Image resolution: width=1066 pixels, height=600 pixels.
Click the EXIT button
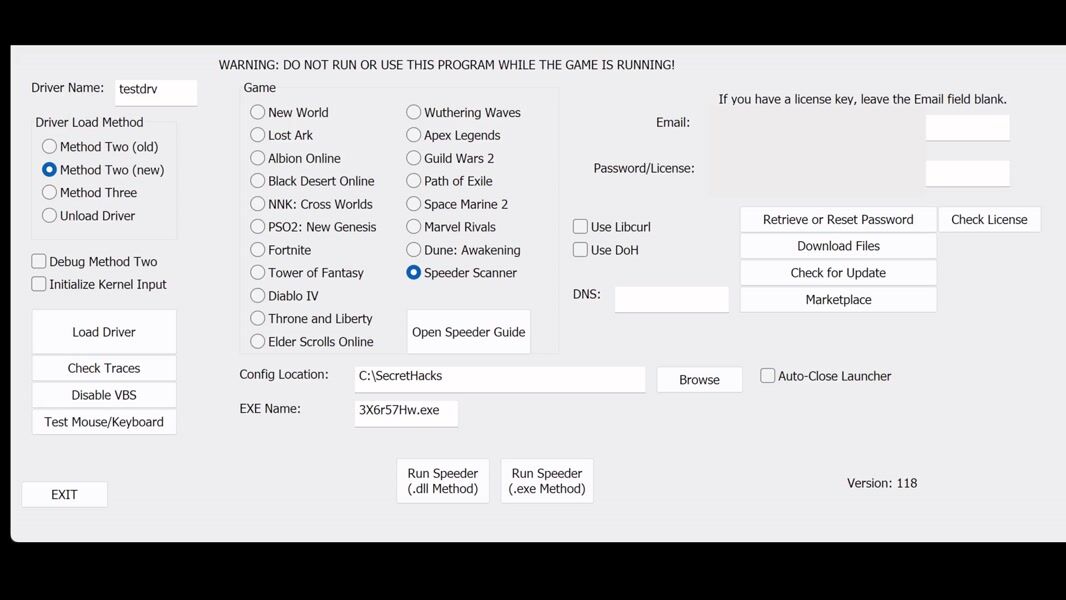click(x=64, y=494)
